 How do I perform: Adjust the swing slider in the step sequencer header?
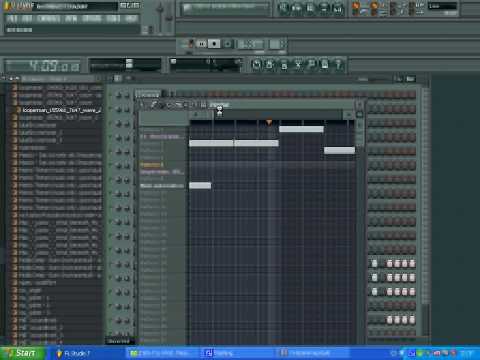coord(377,79)
